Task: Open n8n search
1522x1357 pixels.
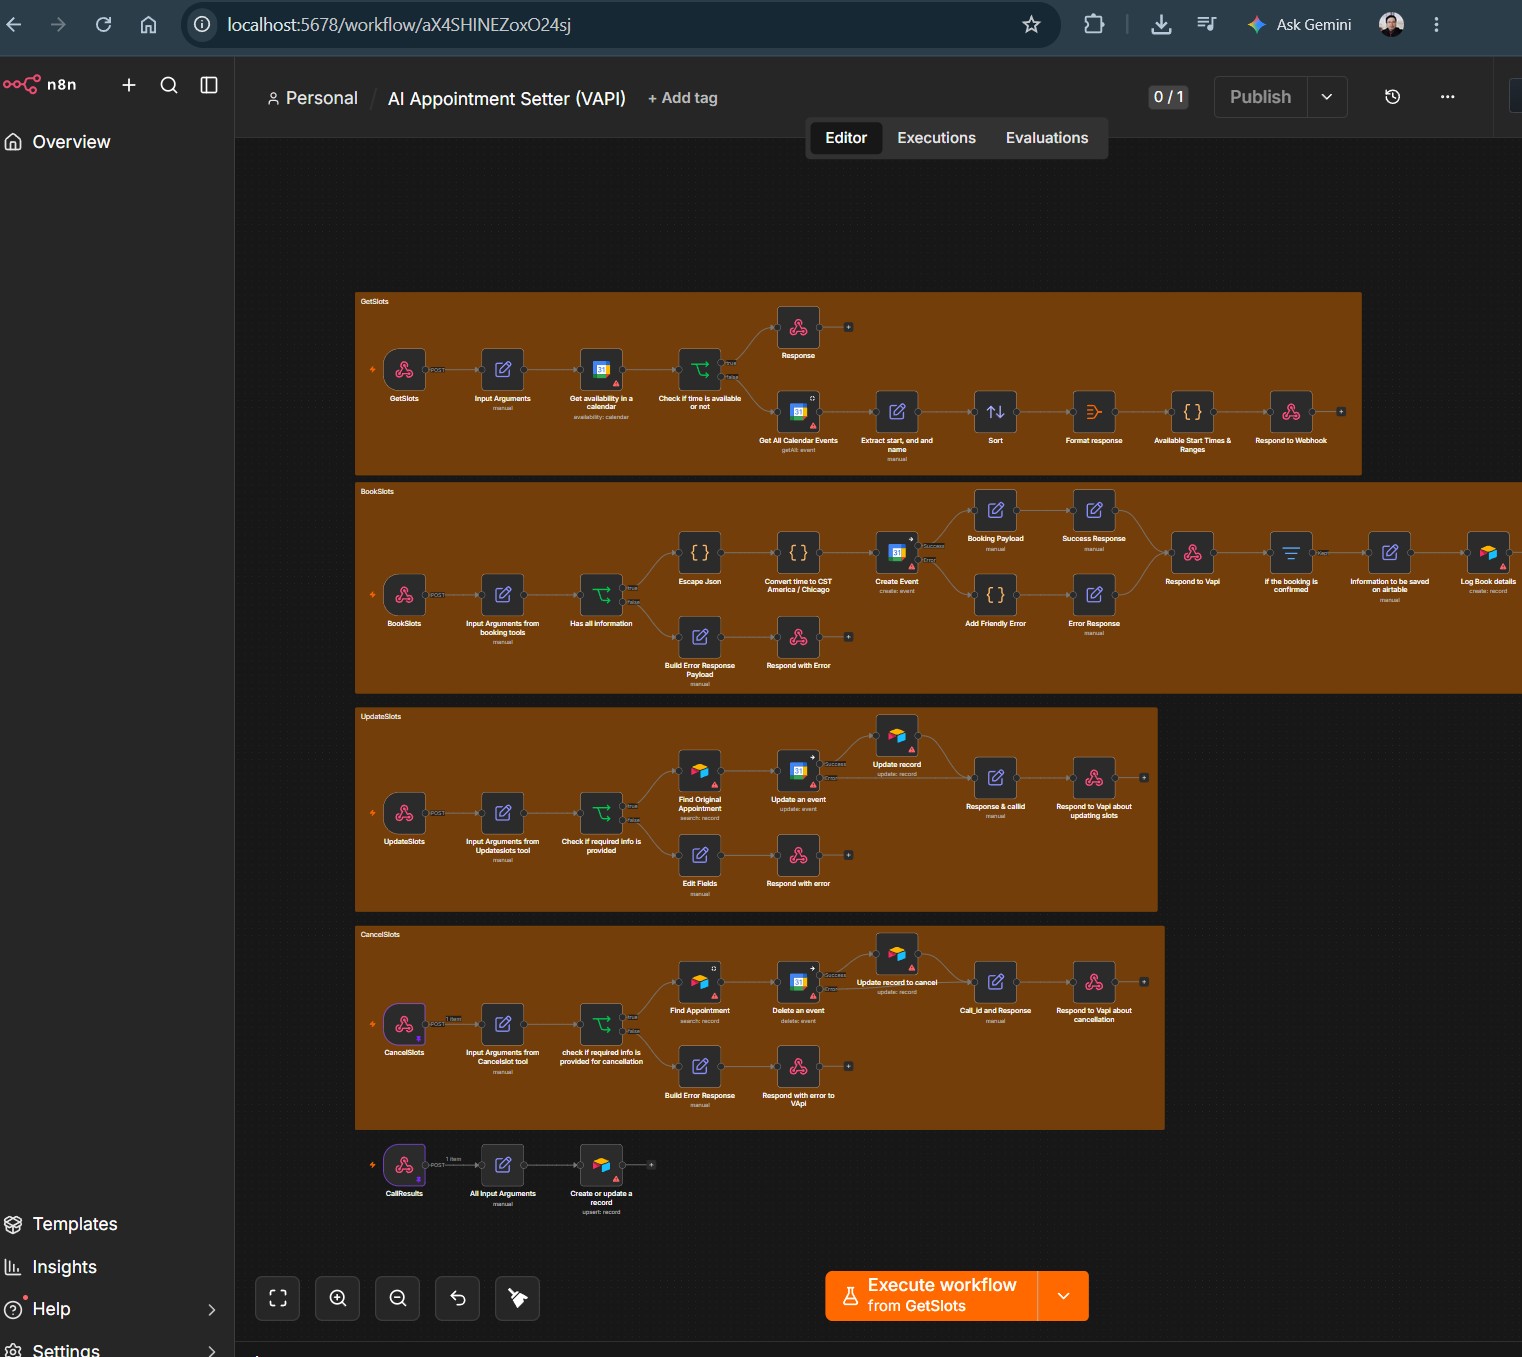Action: point(169,85)
